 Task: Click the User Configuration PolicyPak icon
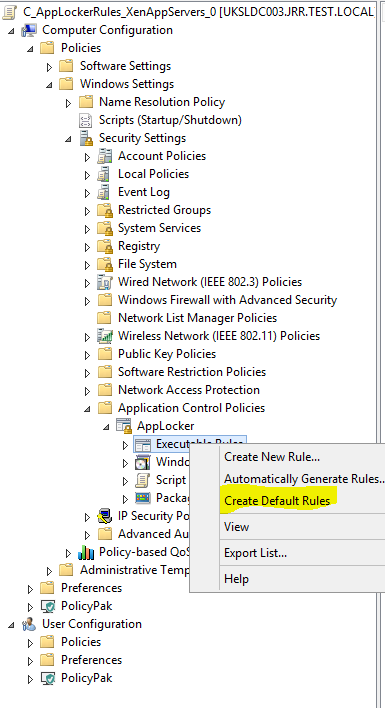tap(48, 678)
